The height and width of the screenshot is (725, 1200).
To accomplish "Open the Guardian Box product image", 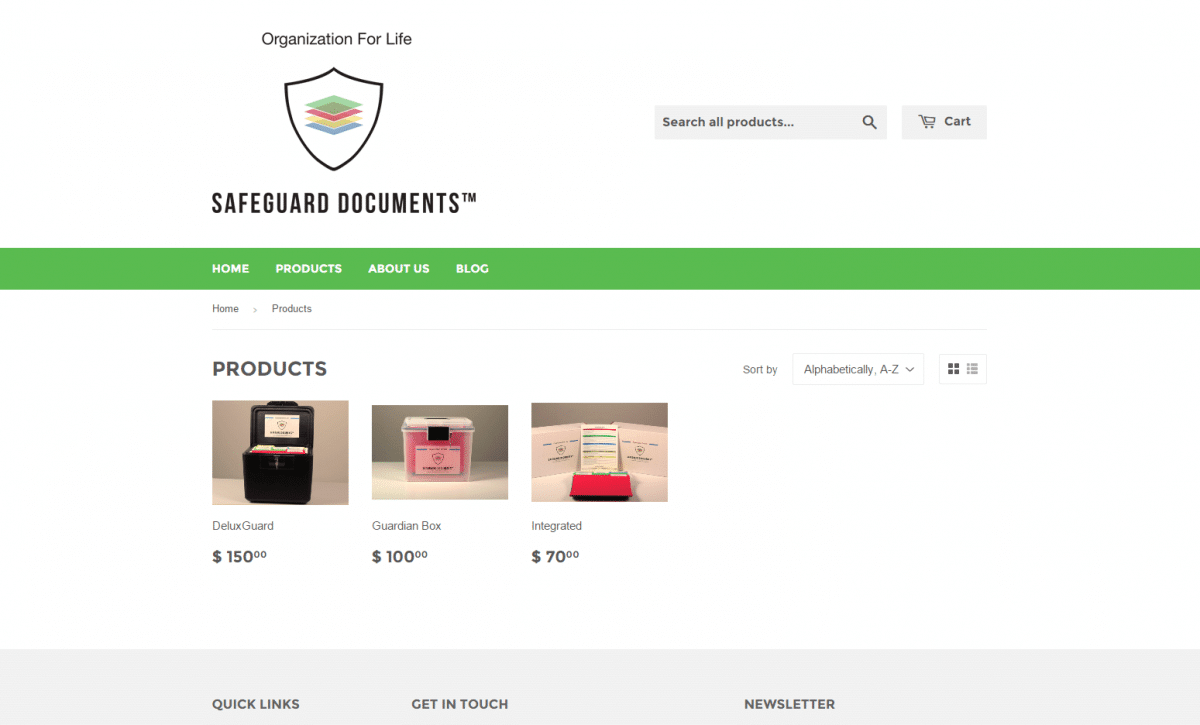I will [440, 452].
